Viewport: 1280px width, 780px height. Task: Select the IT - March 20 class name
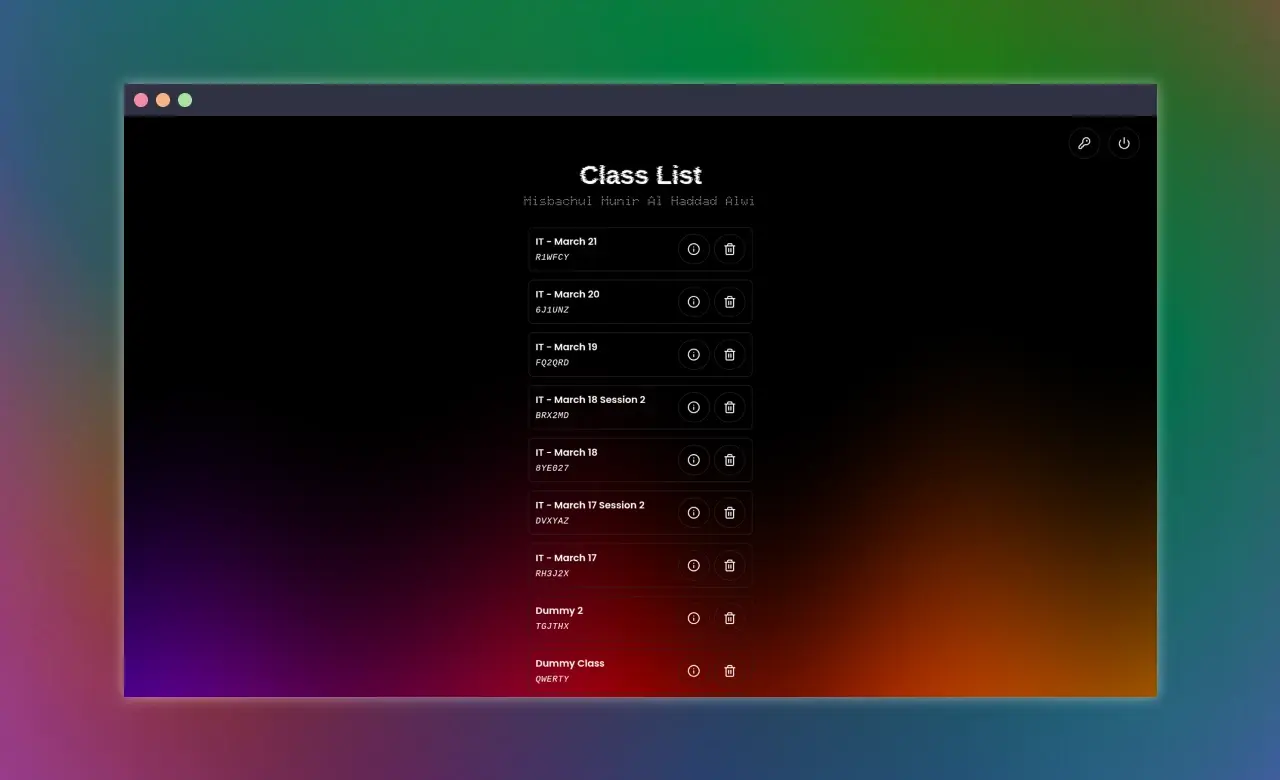coord(567,294)
